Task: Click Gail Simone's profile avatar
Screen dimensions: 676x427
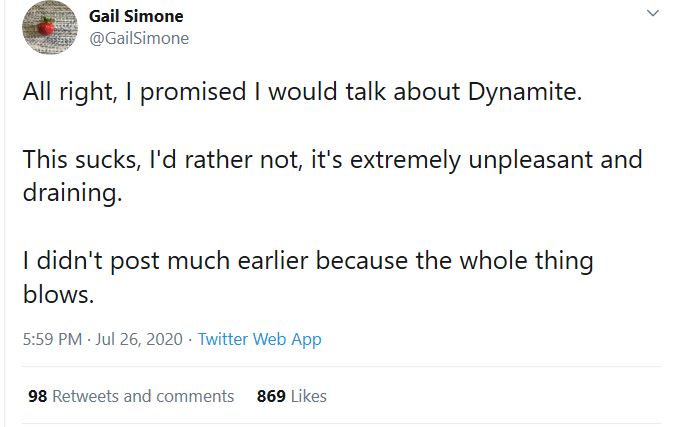Action: coord(50,29)
